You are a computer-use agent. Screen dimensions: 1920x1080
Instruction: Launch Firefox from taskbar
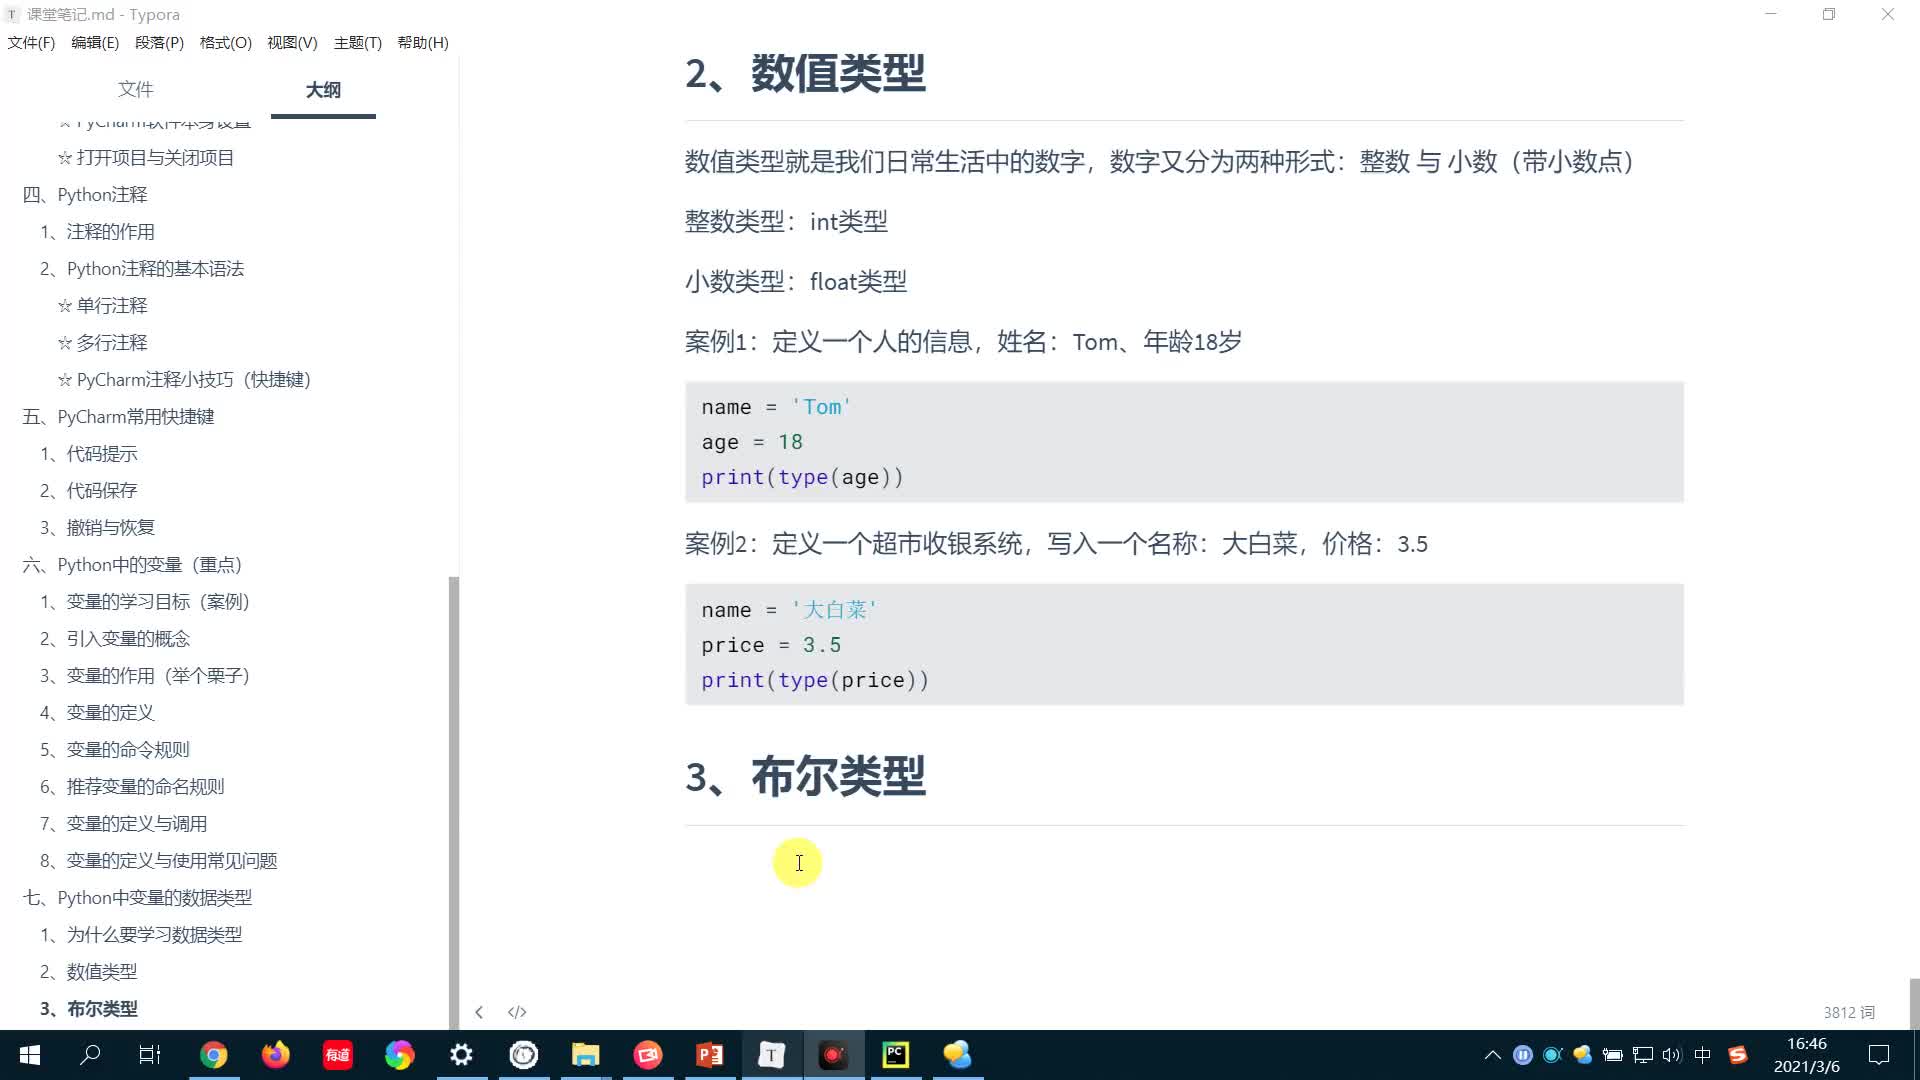(x=275, y=1055)
